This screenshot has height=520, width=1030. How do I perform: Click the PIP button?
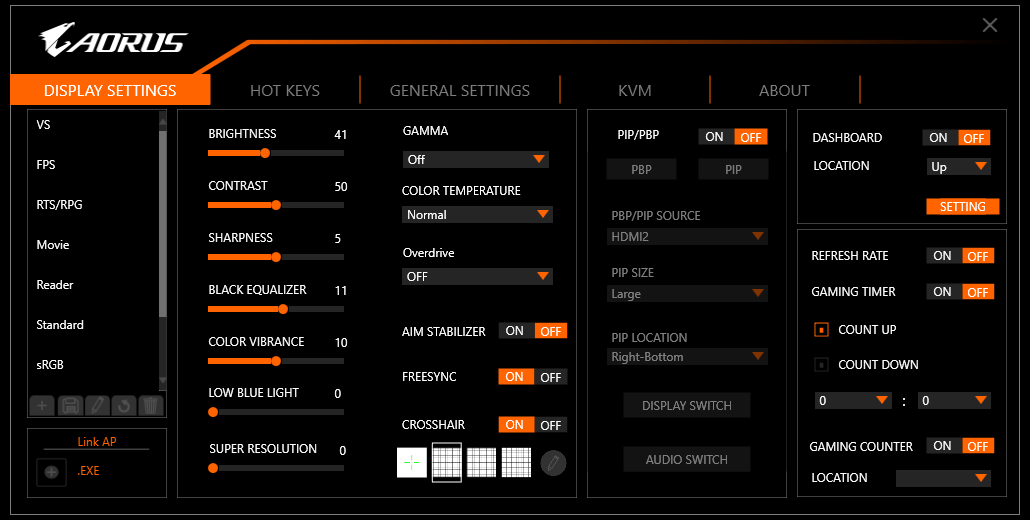tap(733, 169)
